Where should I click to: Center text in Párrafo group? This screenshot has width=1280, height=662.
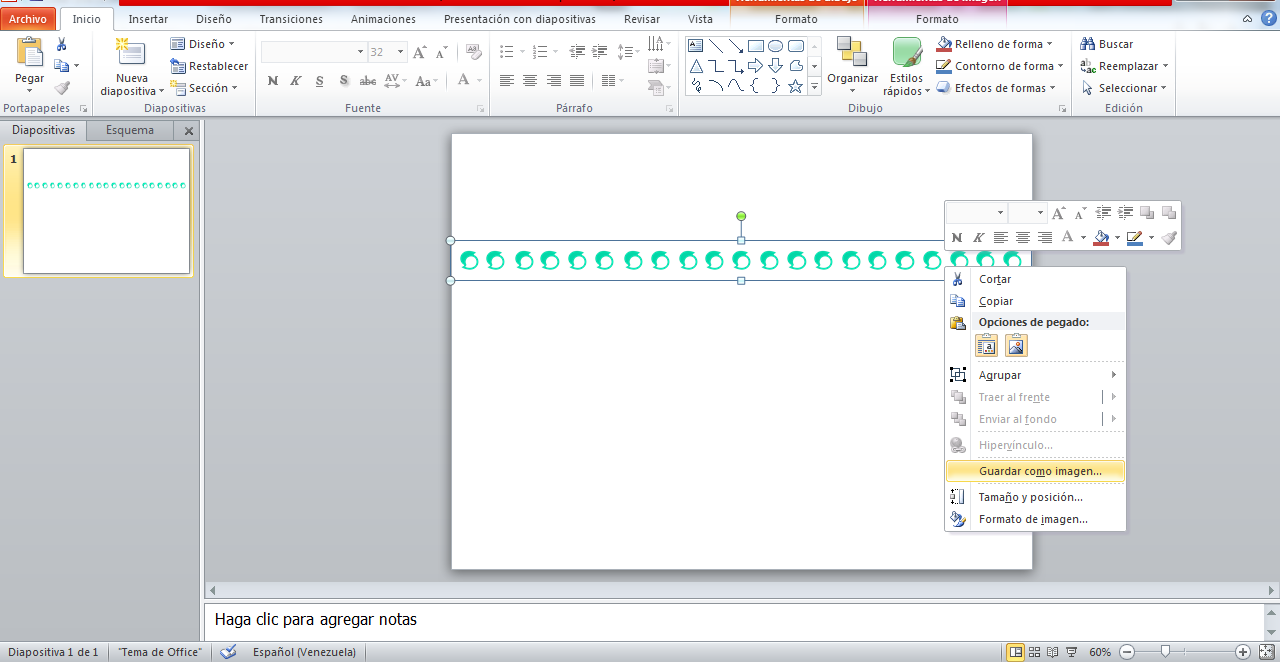tap(530, 81)
